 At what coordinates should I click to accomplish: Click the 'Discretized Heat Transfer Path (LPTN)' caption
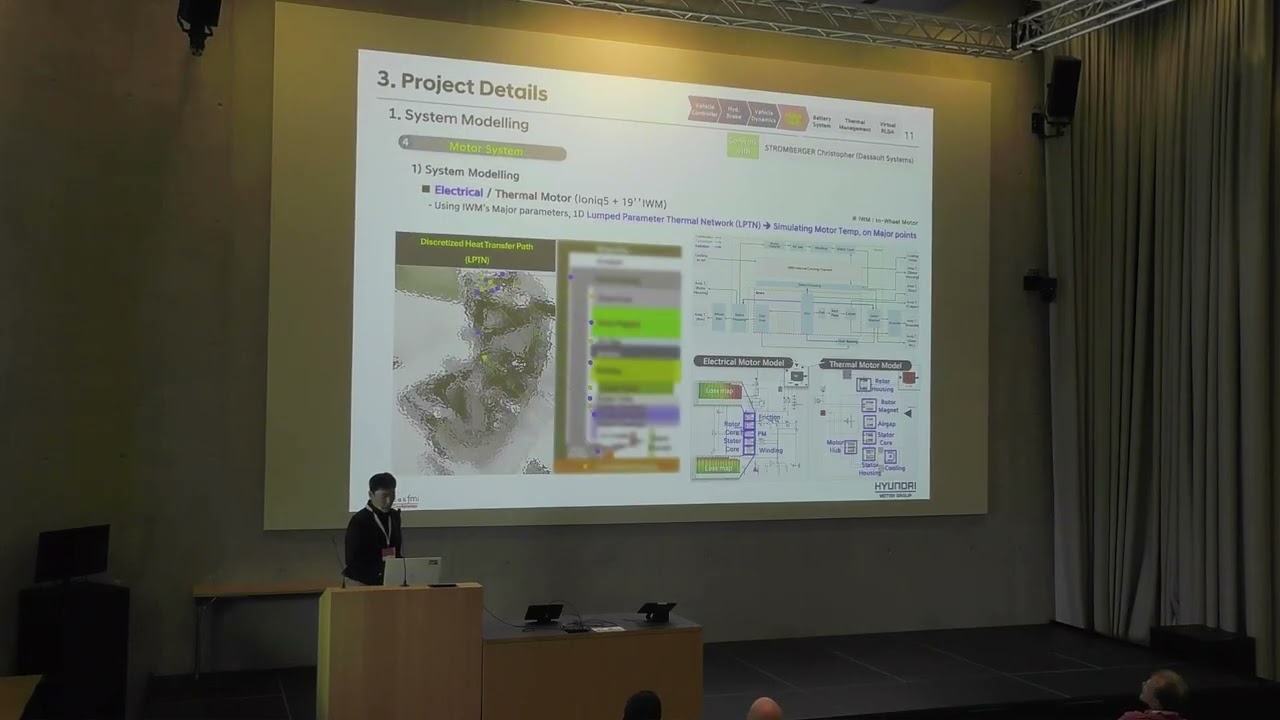pos(476,251)
